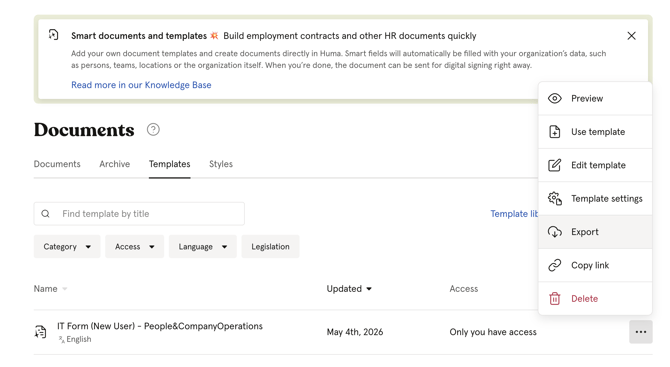
Task: Click the English language label
Action: (79, 339)
